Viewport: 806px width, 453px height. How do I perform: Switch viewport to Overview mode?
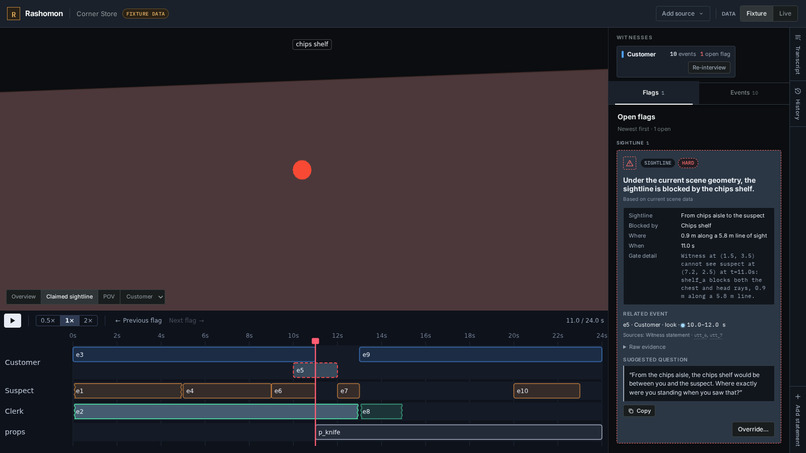point(24,297)
